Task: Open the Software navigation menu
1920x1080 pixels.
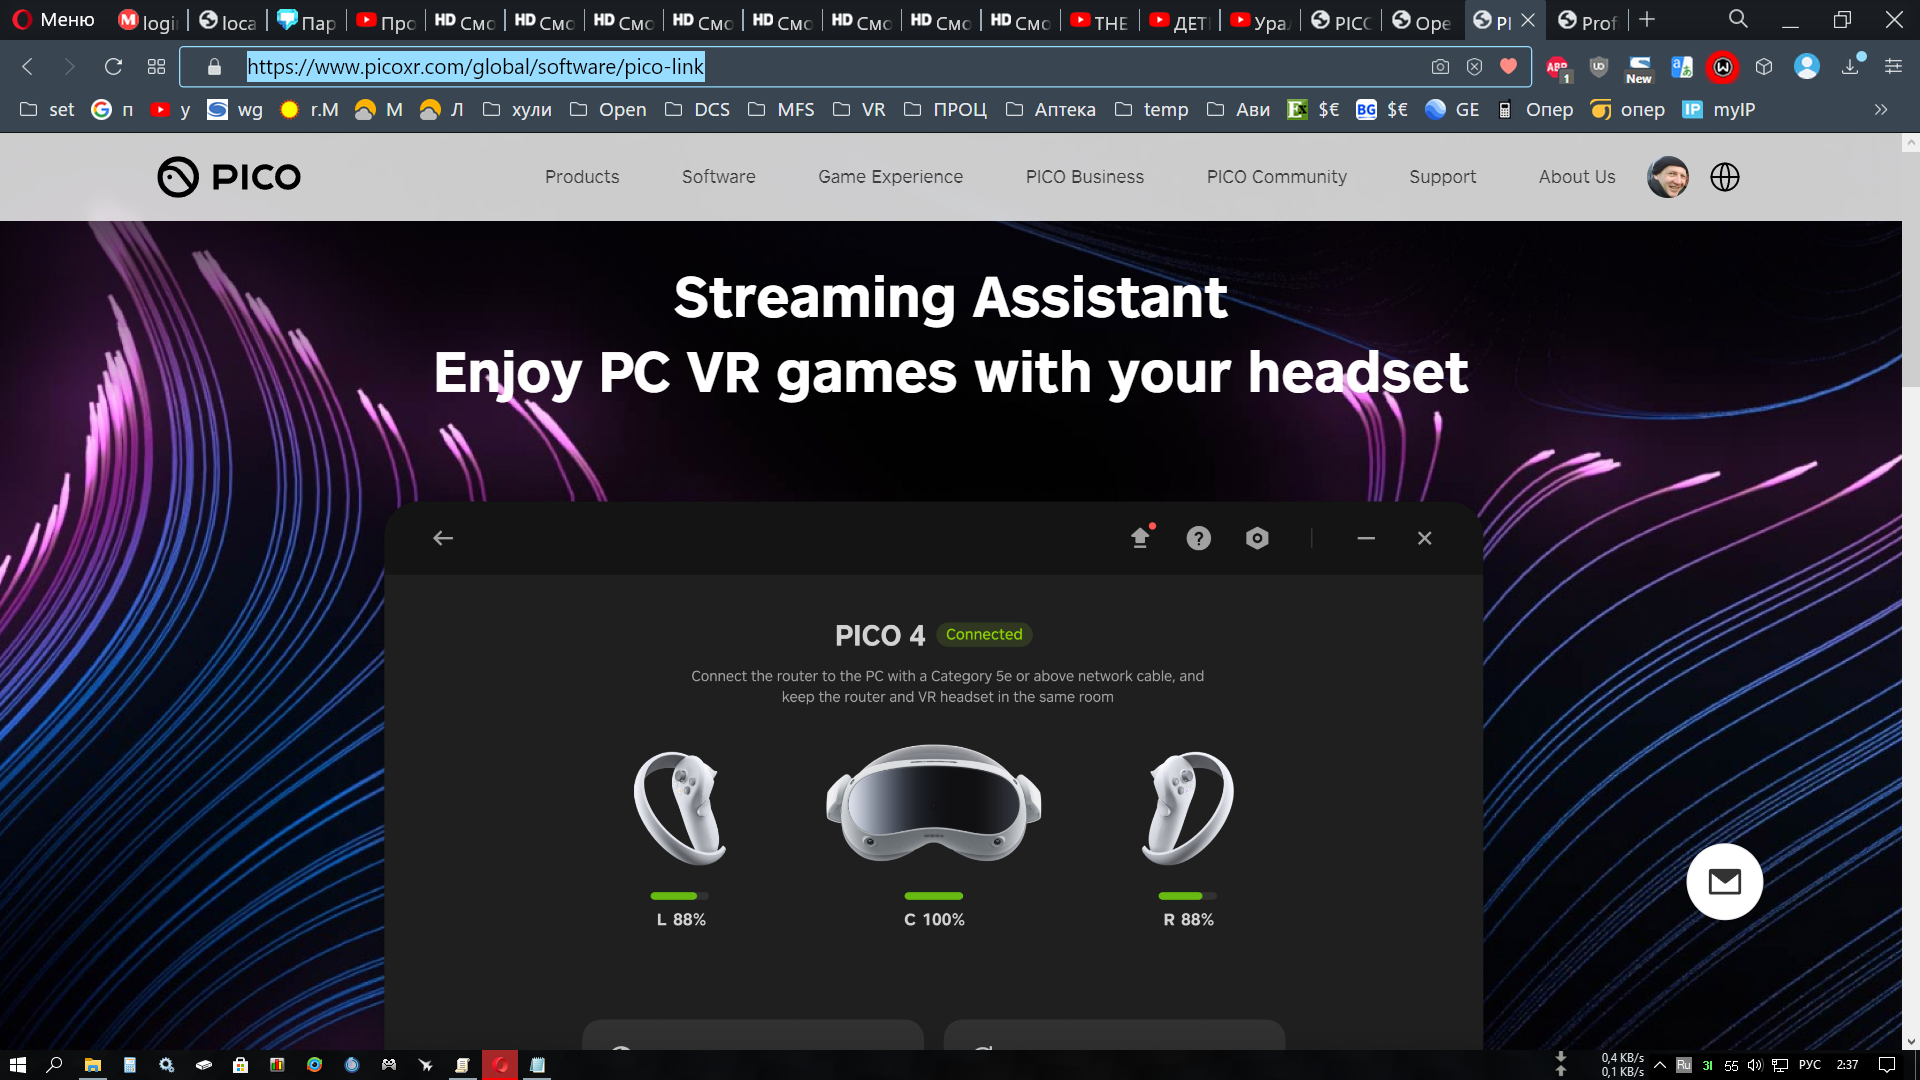Action: [x=718, y=177]
